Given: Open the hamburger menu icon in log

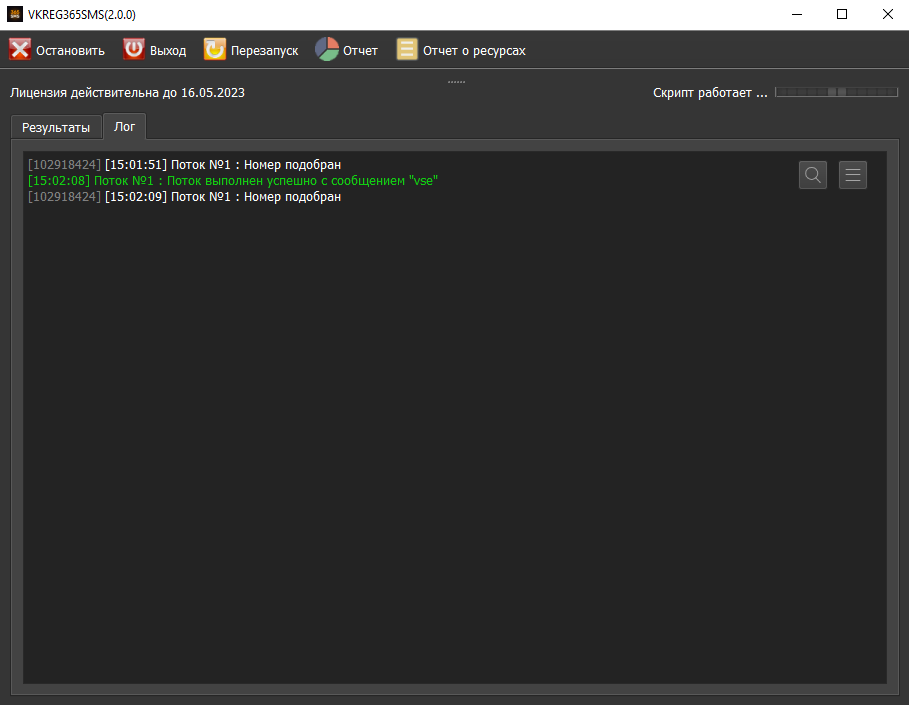Looking at the screenshot, I should pos(853,175).
